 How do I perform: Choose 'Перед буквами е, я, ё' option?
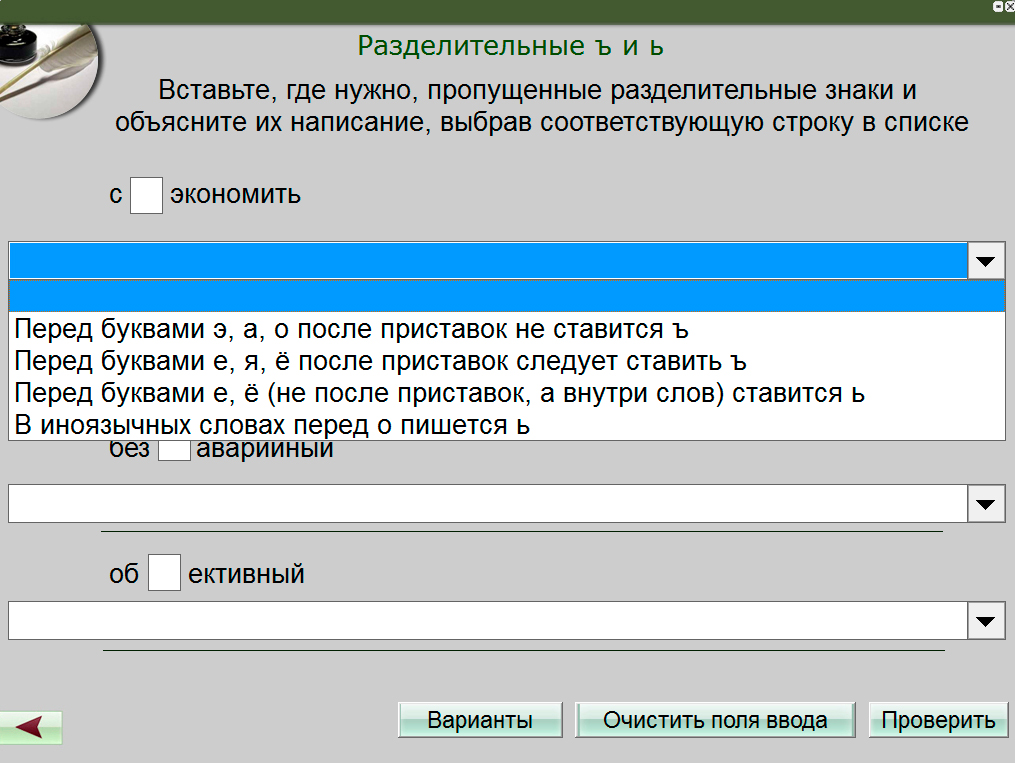(380, 361)
